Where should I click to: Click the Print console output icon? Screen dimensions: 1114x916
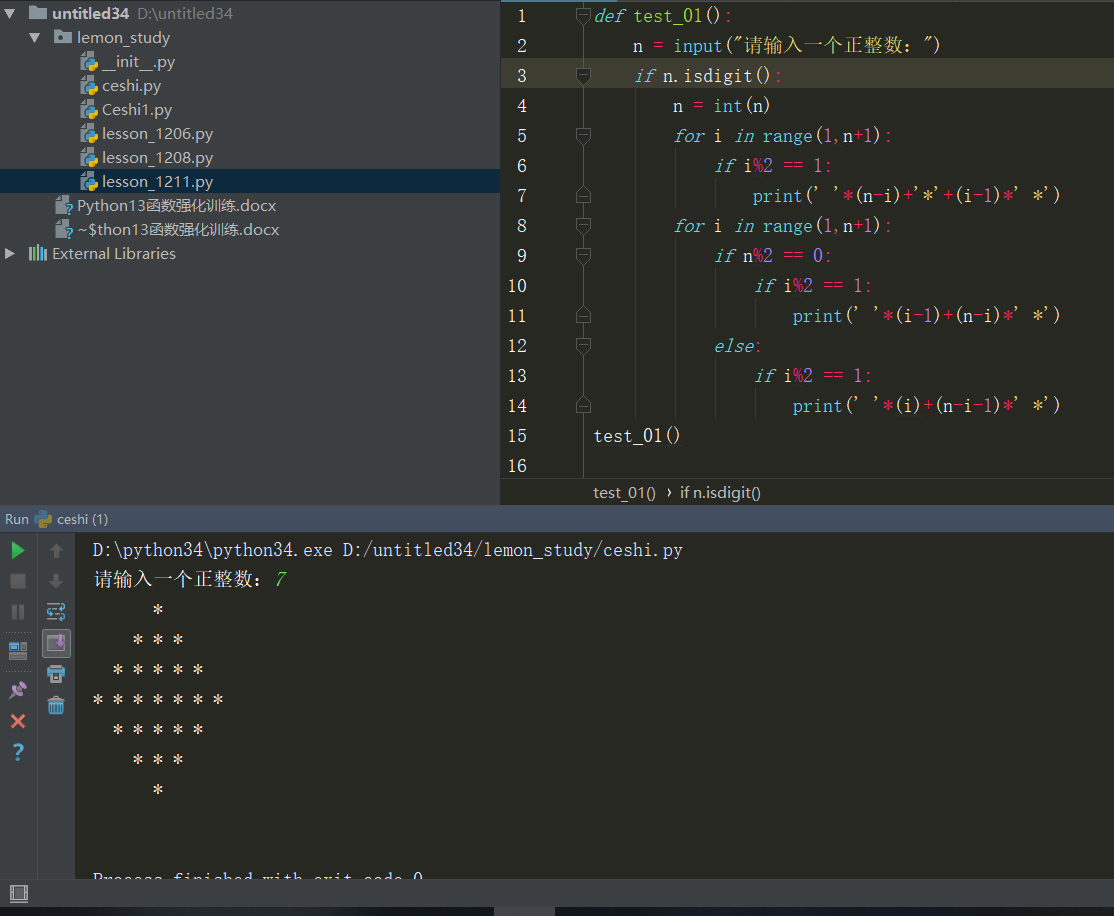56,673
